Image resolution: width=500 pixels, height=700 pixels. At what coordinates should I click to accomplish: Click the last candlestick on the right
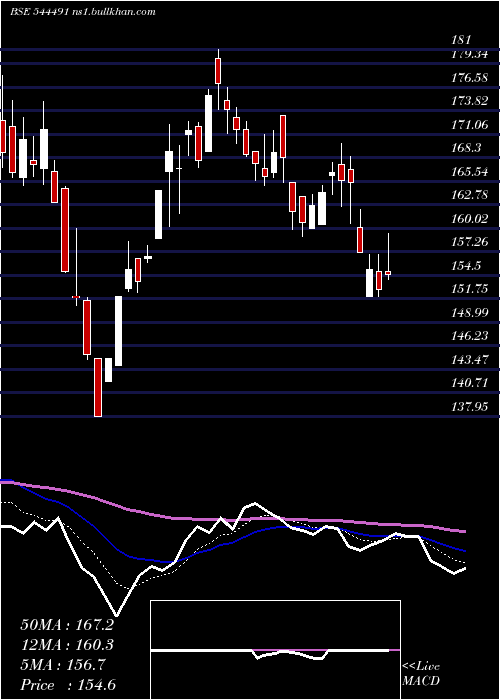point(388,272)
